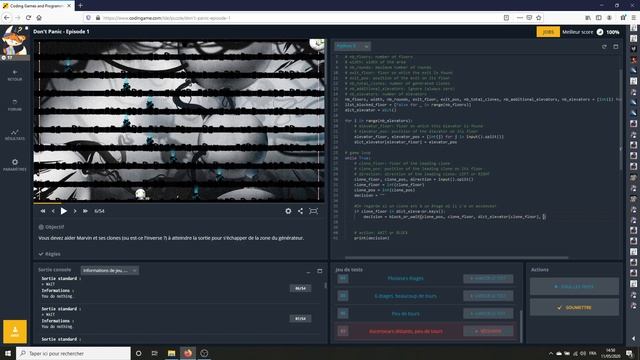Viewport: 640px width, 360px height.
Task: Open a new browser tab
Action: pyautogui.click(x=80, y=5)
